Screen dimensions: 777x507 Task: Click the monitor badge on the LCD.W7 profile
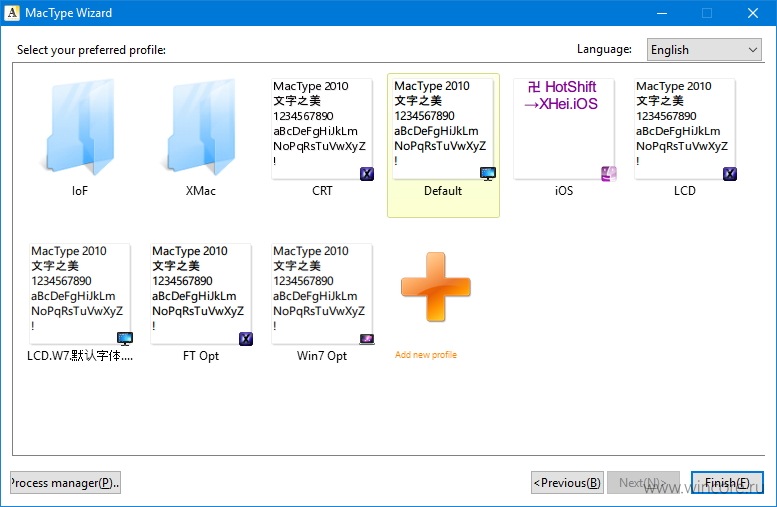(x=125, y=339)
